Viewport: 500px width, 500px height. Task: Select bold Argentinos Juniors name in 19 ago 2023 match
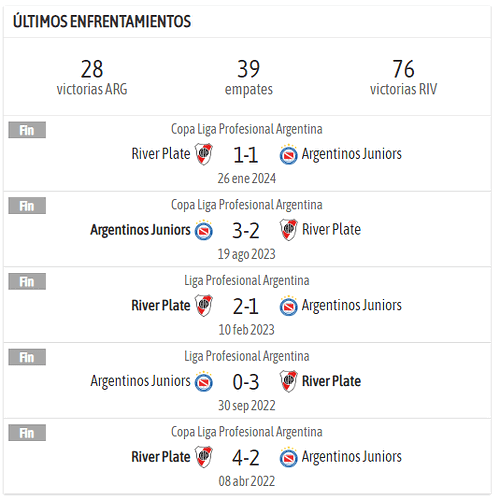(140, 230)
